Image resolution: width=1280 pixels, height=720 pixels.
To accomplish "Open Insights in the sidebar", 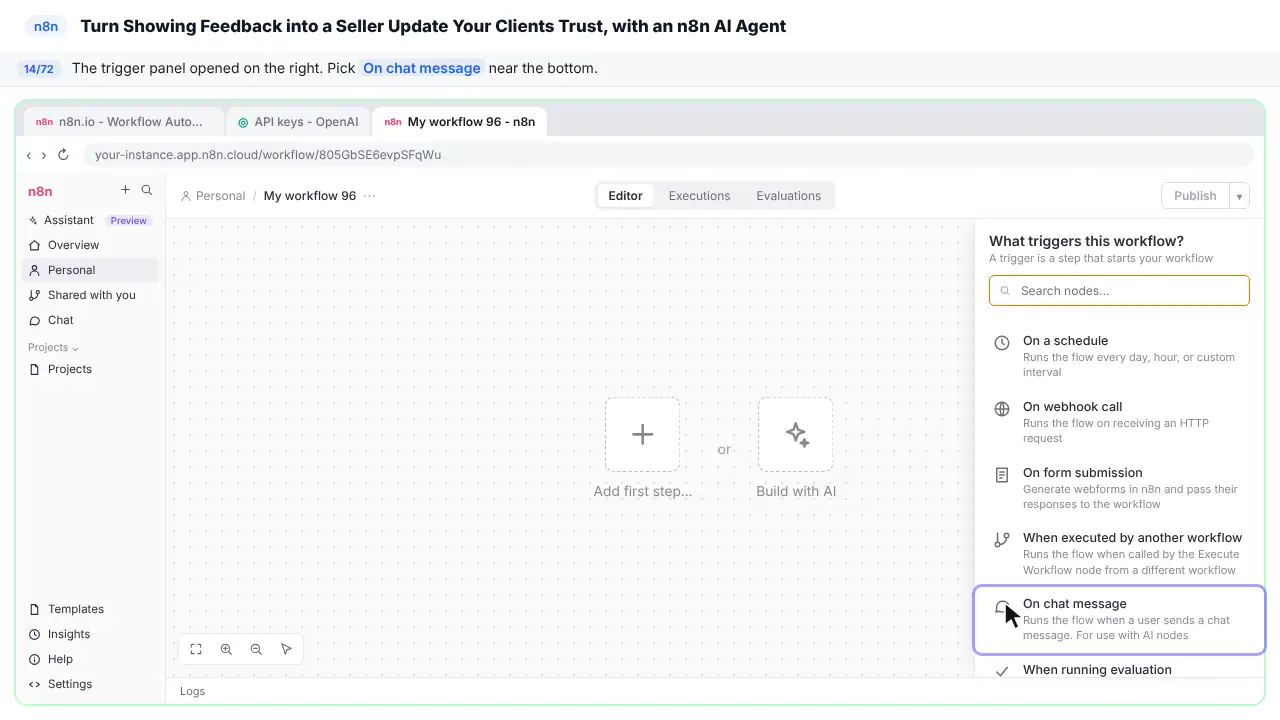I will pos(90,634).
